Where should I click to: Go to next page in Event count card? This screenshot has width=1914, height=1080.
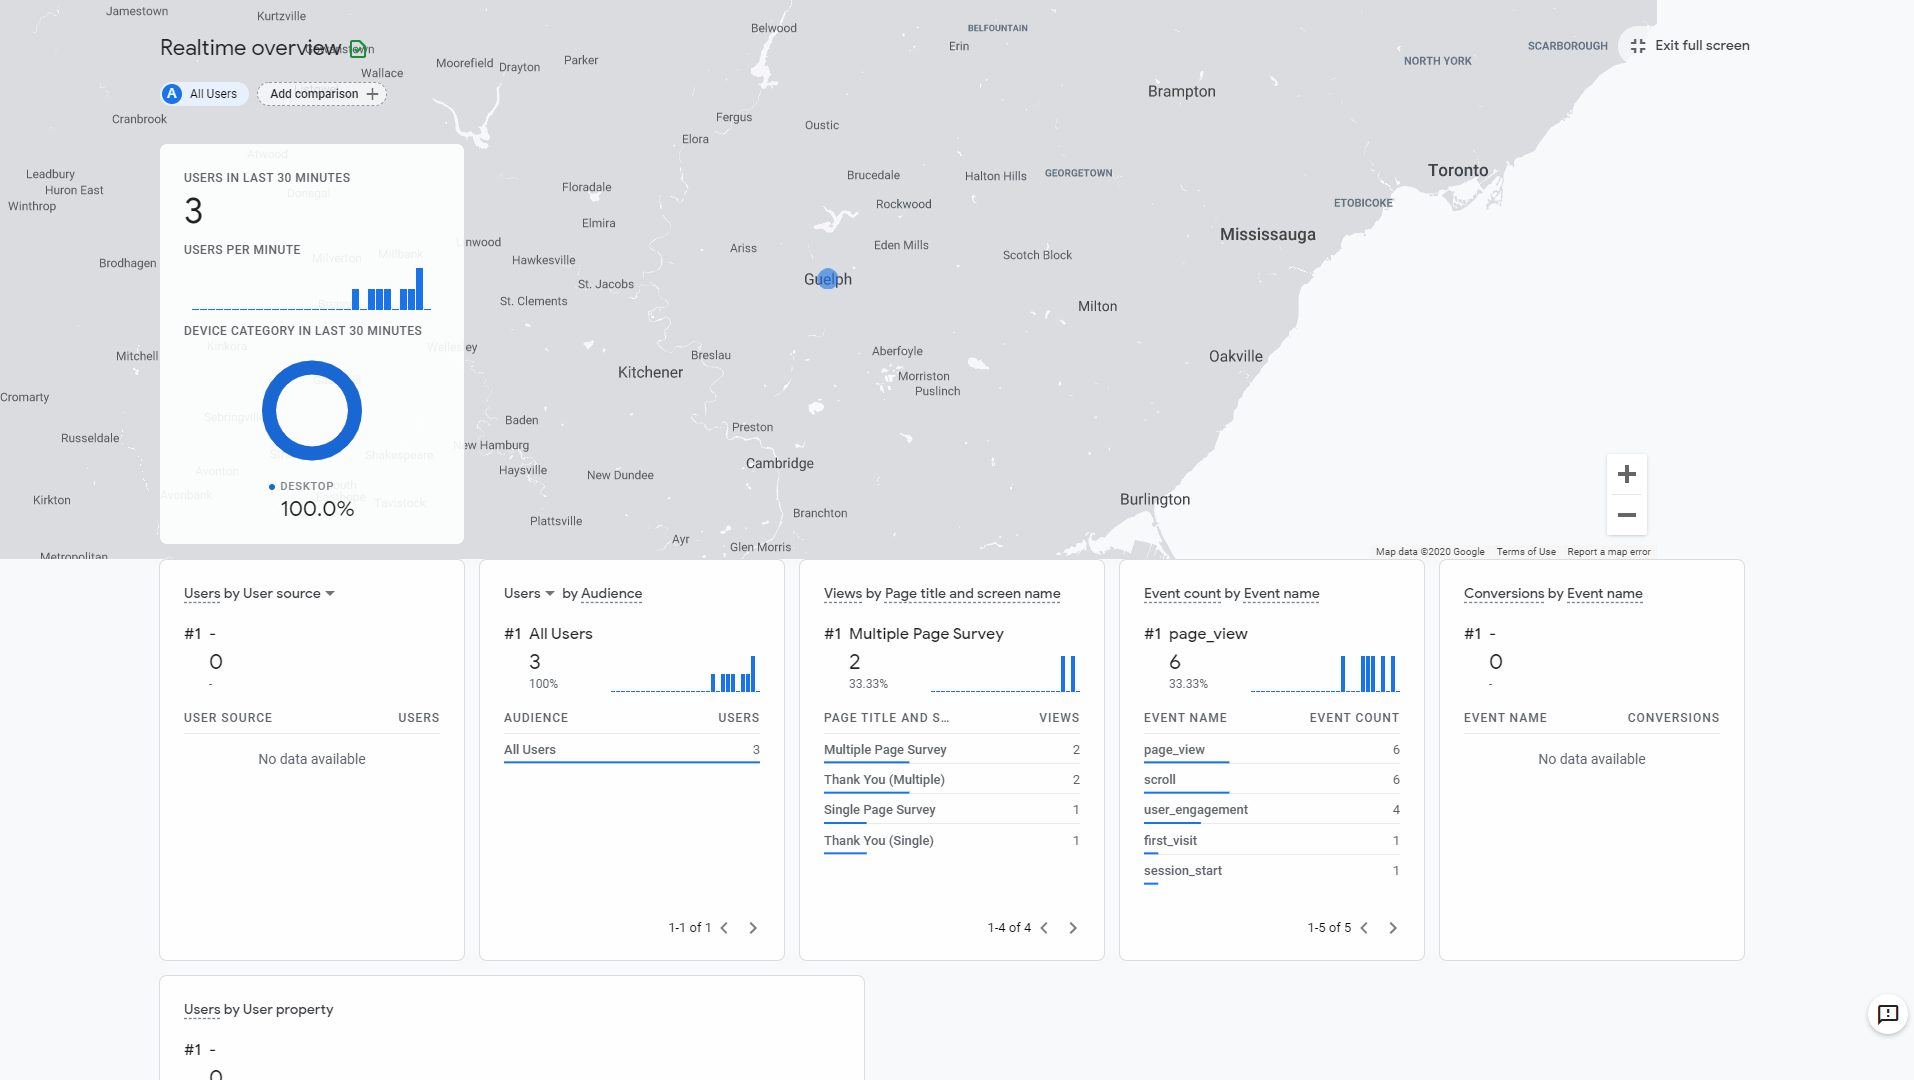click(1393, 928)
